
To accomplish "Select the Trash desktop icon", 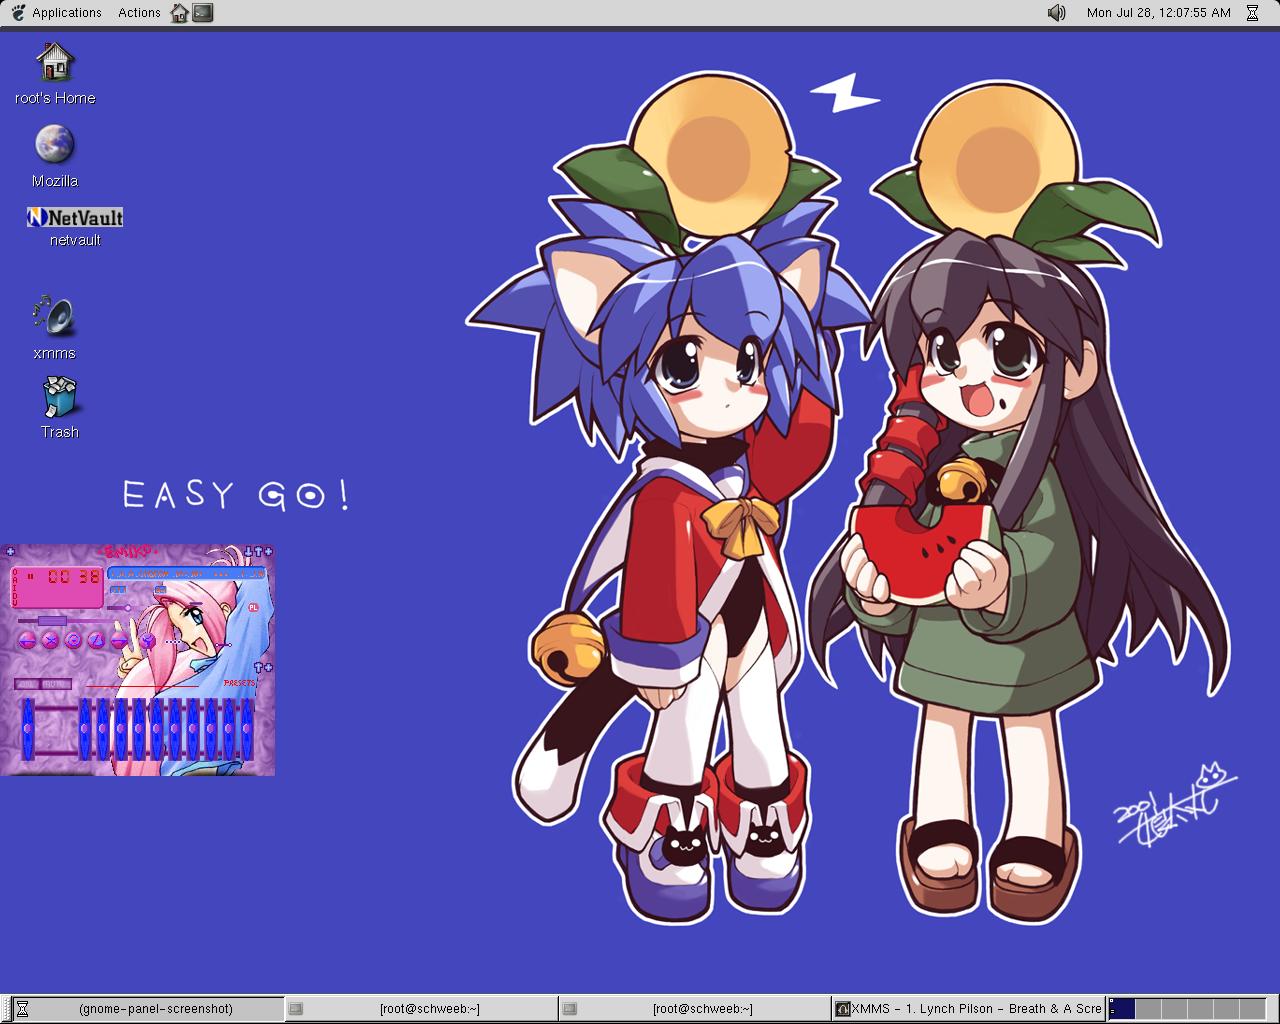I will pos(60,407).
